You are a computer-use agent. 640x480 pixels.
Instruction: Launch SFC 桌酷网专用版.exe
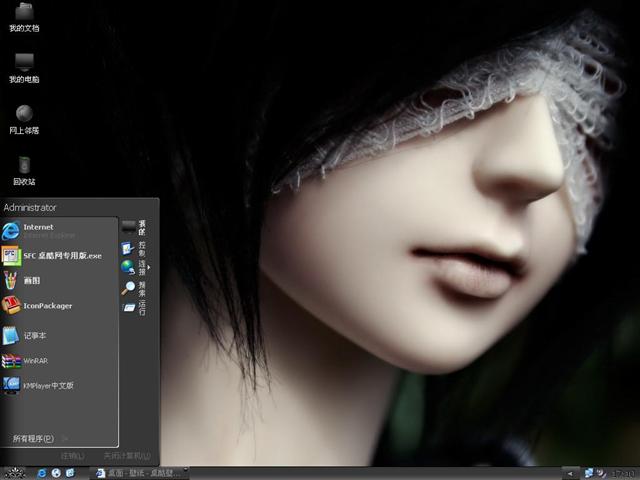pos(60,255)
